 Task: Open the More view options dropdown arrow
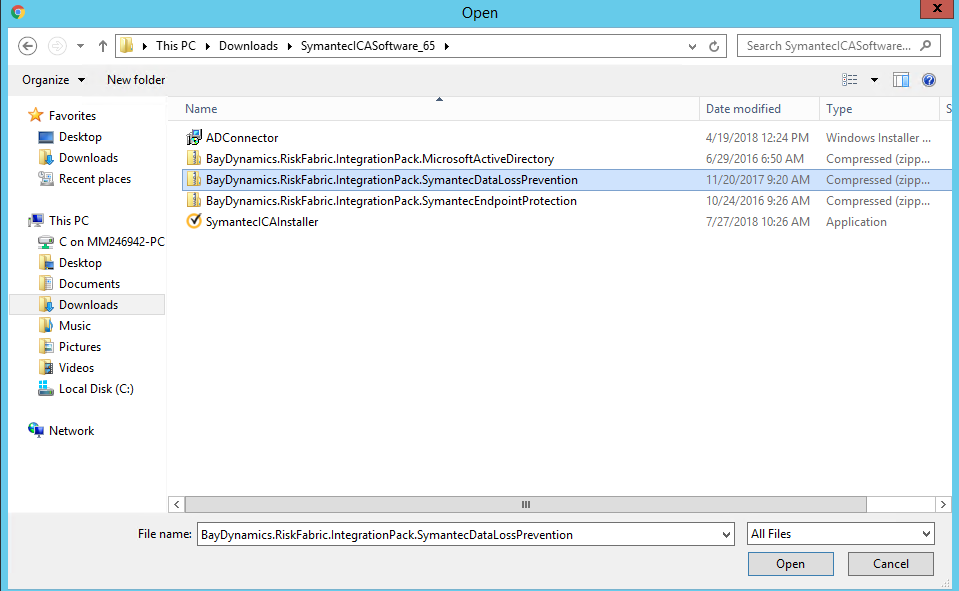(x=874, y=80)
